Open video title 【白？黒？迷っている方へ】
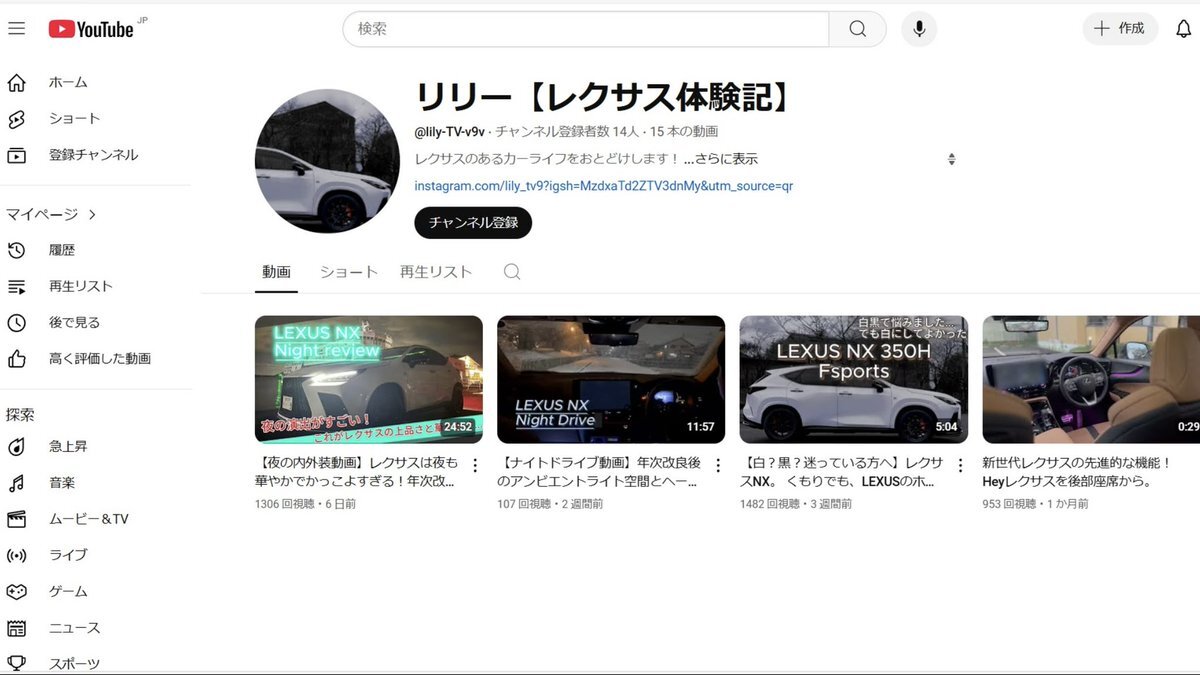1200x675 pixels. tap(841, 473)
